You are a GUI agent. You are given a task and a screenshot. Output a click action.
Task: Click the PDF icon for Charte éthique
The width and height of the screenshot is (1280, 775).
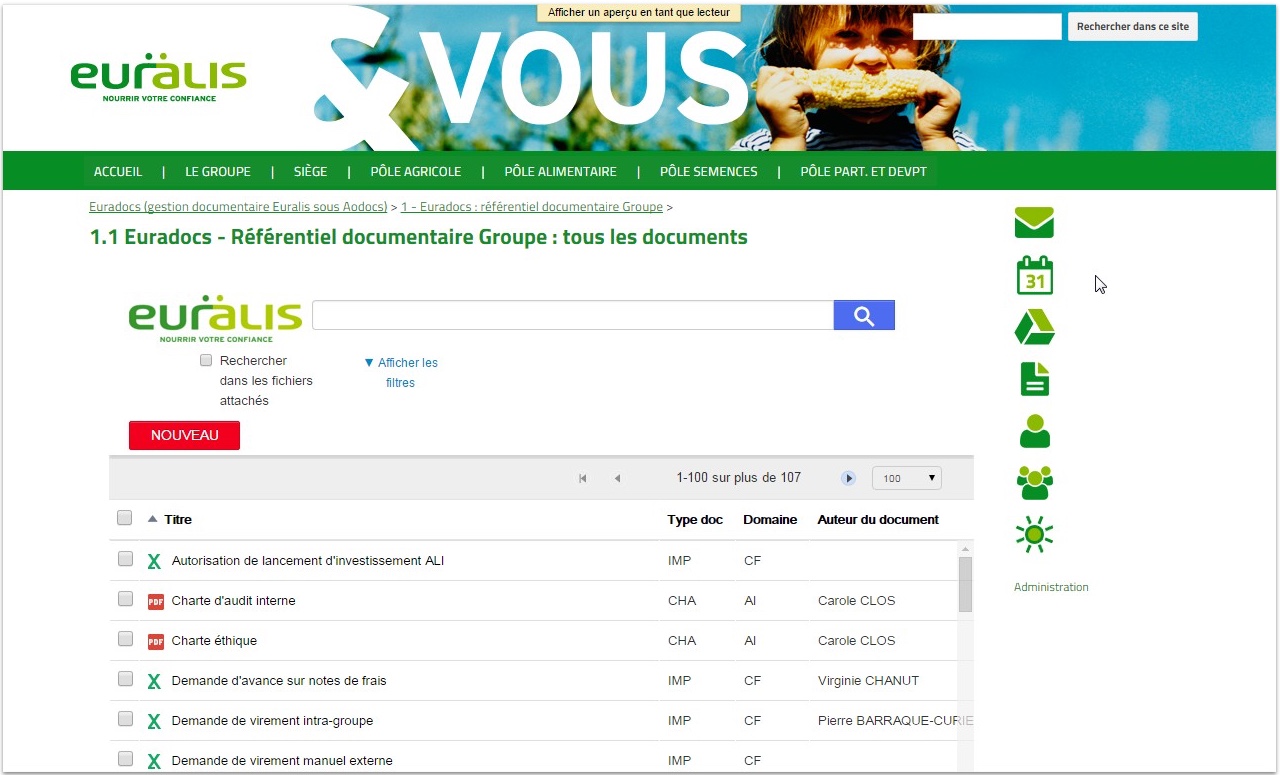pyautogui.click(x=155, y=641)
